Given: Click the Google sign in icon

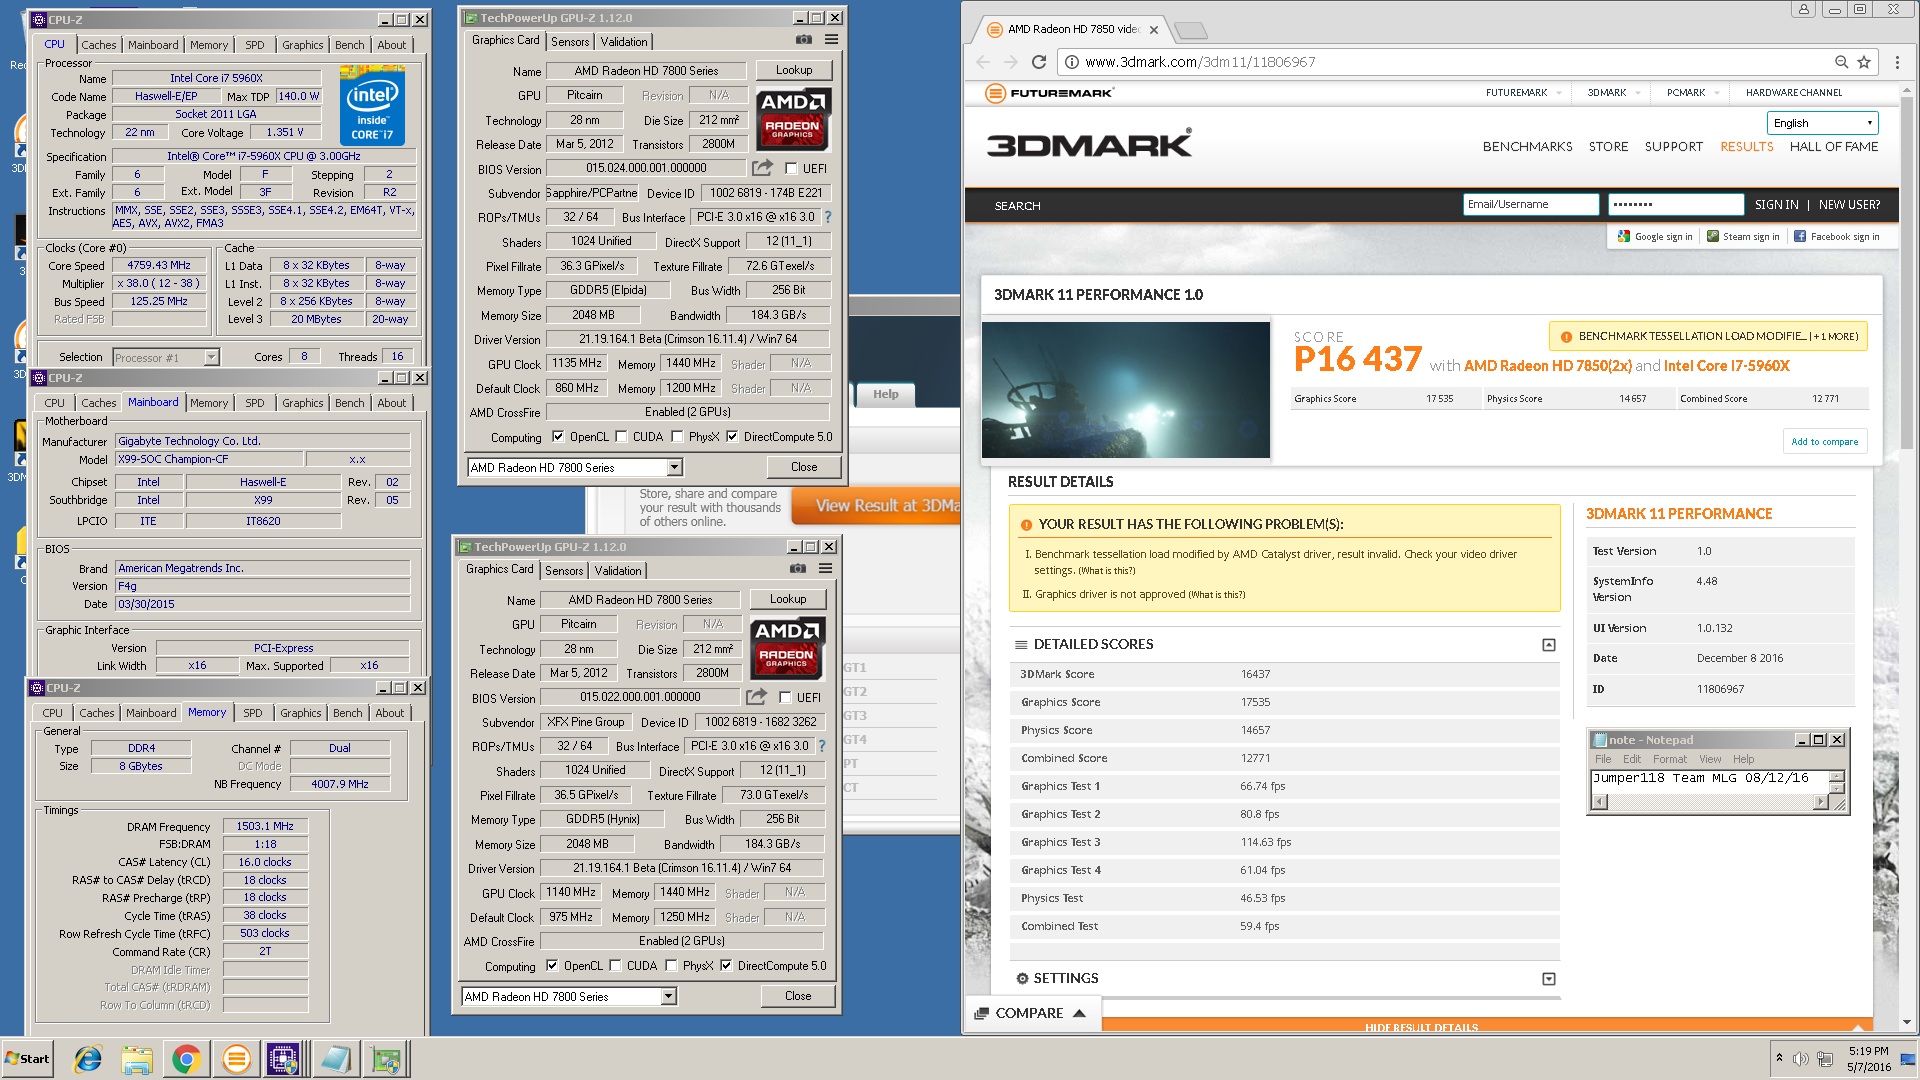Looking at the screenshot, I should [1624, 237].
